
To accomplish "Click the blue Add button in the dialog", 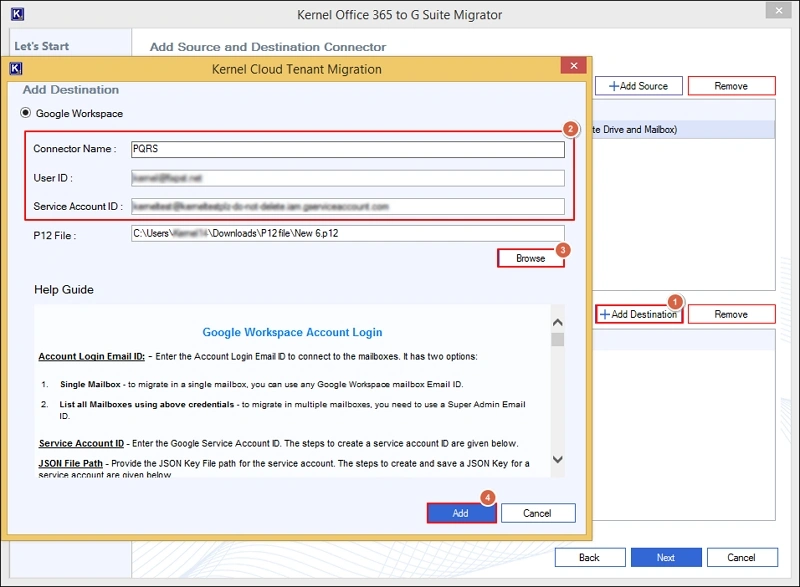I will coord(459,513).
